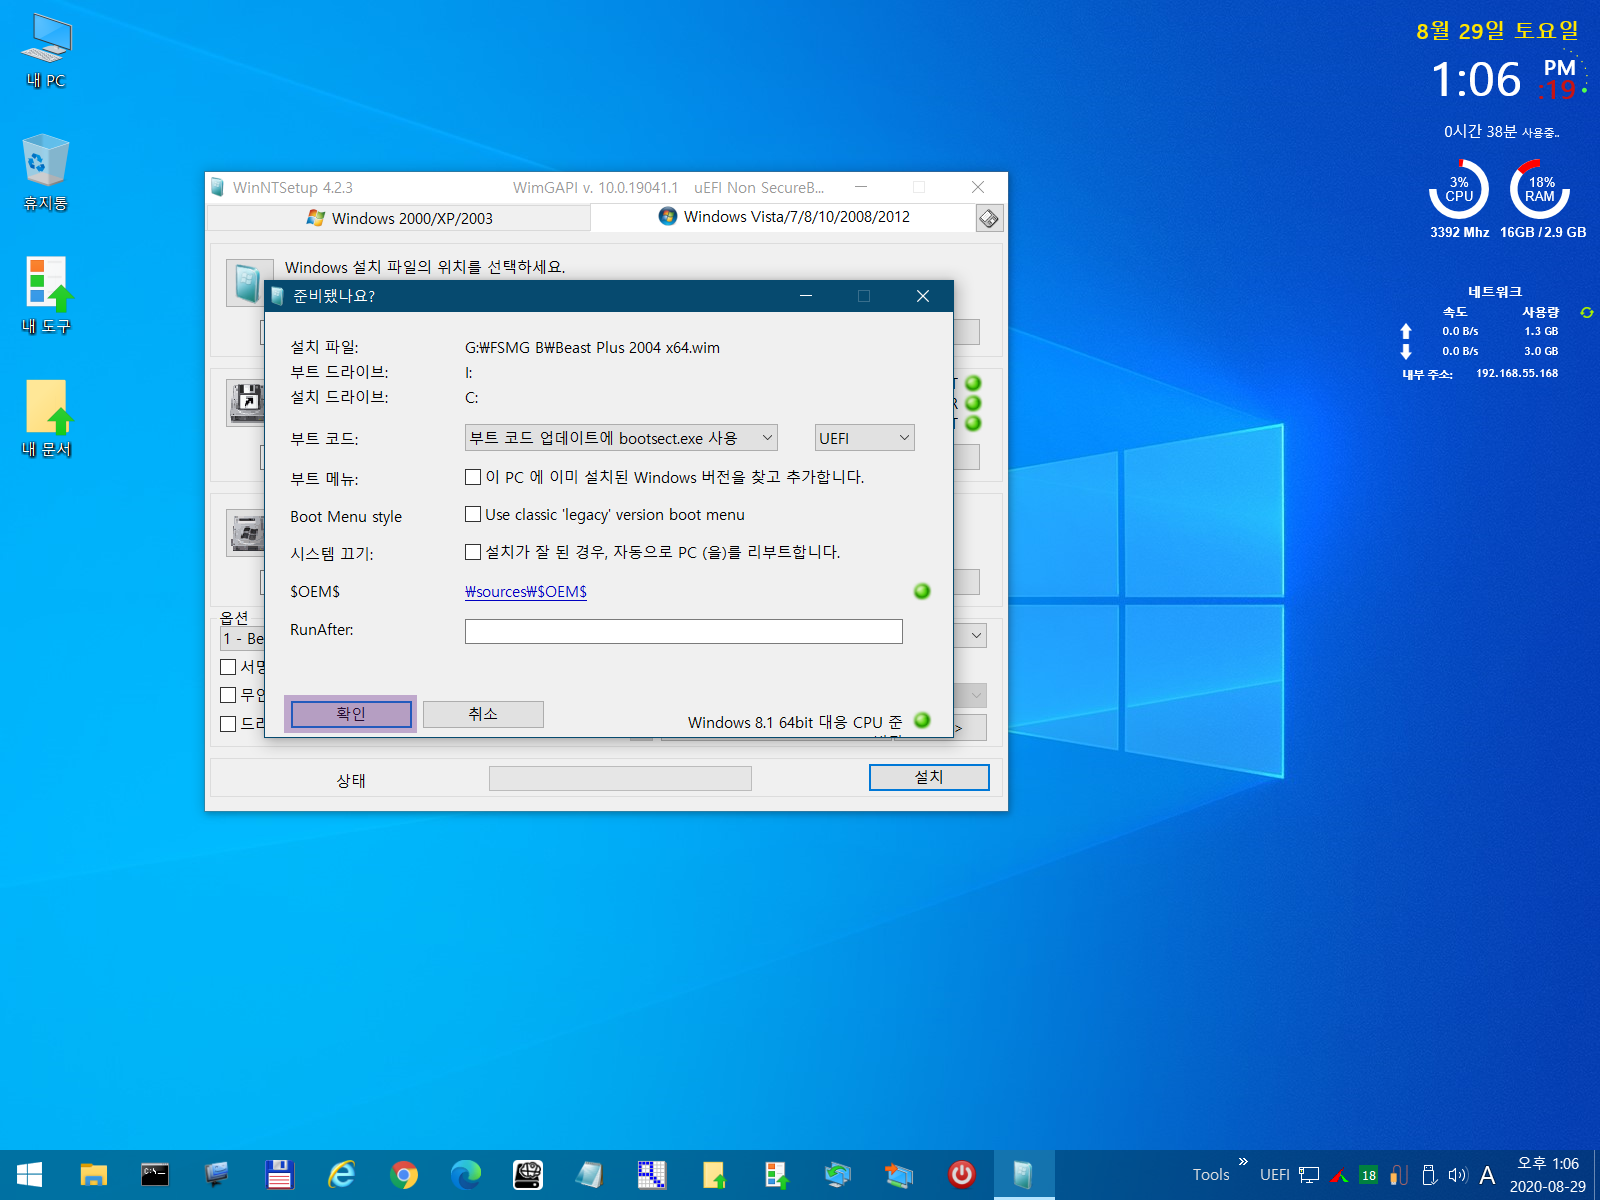Open the \sources\$OEM$ link
Screen dimensions: 1600x1200
[x=526, y=592]
